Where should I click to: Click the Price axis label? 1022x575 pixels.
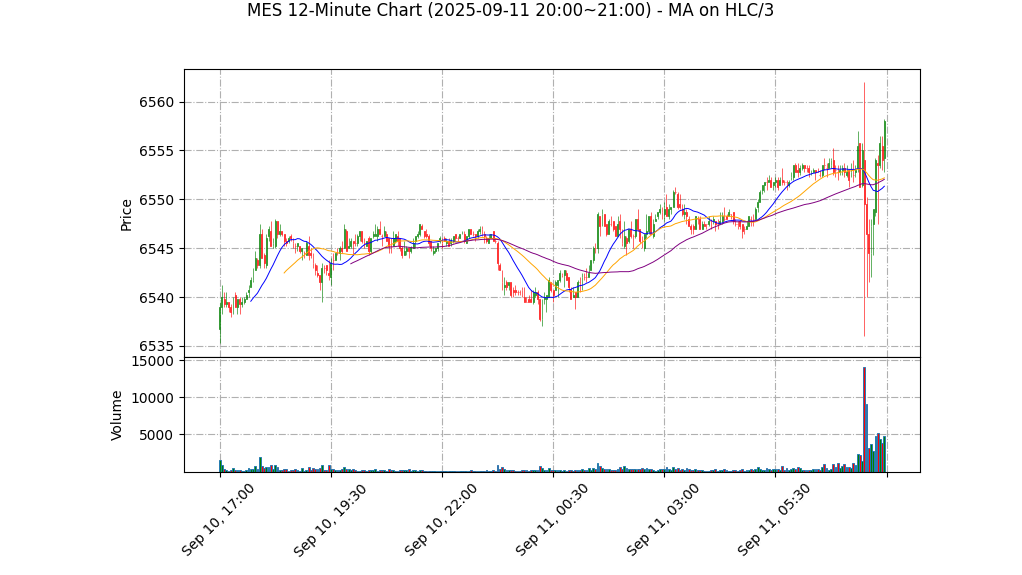click(x=126, y=215)
